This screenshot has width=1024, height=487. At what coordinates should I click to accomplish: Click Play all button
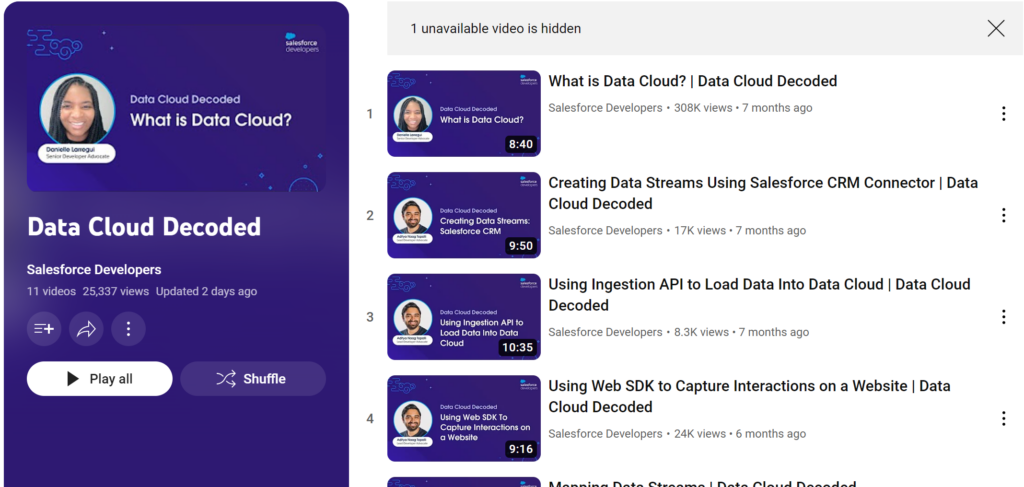(99, 379)
